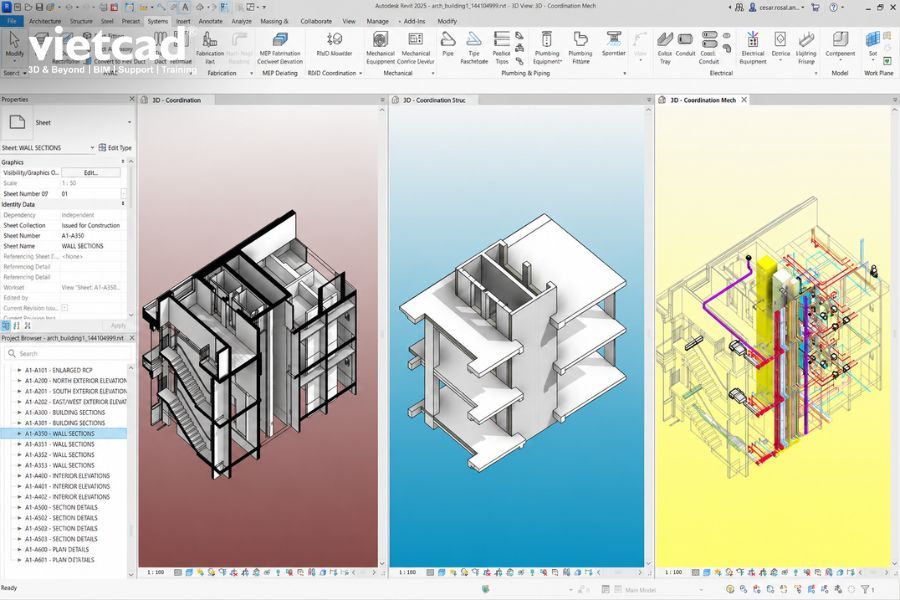Expand A1-A600 - PLAN DETAILS sheet node
This screenshot has width=900, height=600.
20,549
